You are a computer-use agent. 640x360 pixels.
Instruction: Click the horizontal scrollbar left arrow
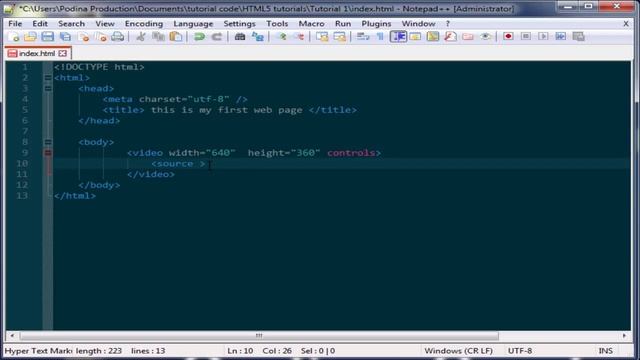coord(12,336)
